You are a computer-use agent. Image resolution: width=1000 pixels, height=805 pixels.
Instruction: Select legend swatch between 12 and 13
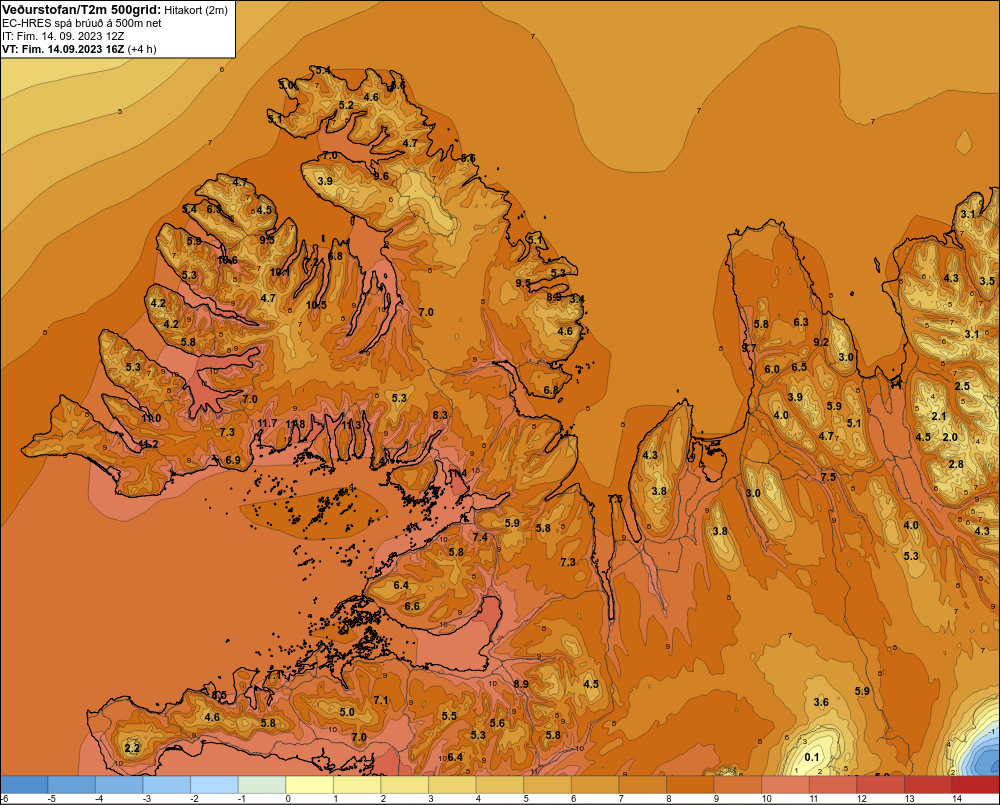pyautogui.click(x=881, y=784)
